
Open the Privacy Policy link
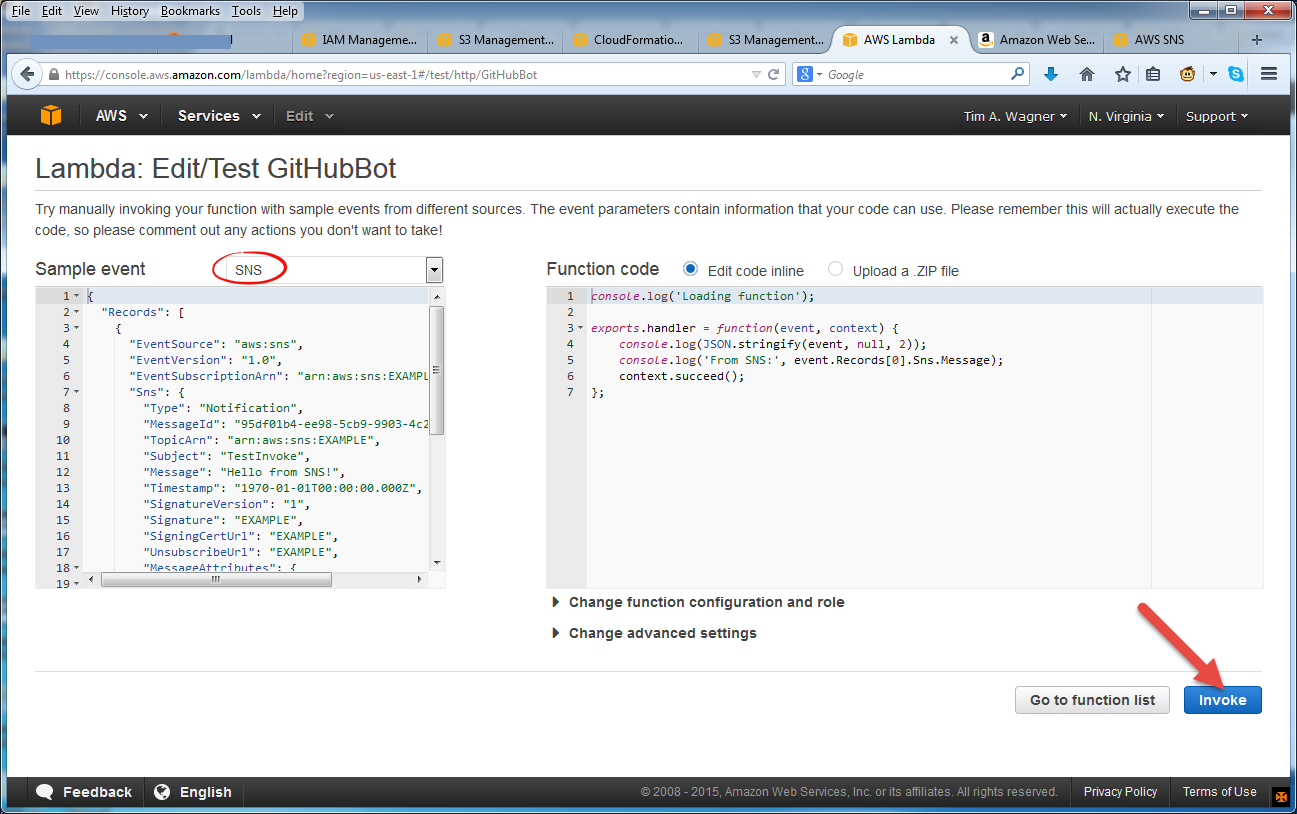coord(1119,791)
